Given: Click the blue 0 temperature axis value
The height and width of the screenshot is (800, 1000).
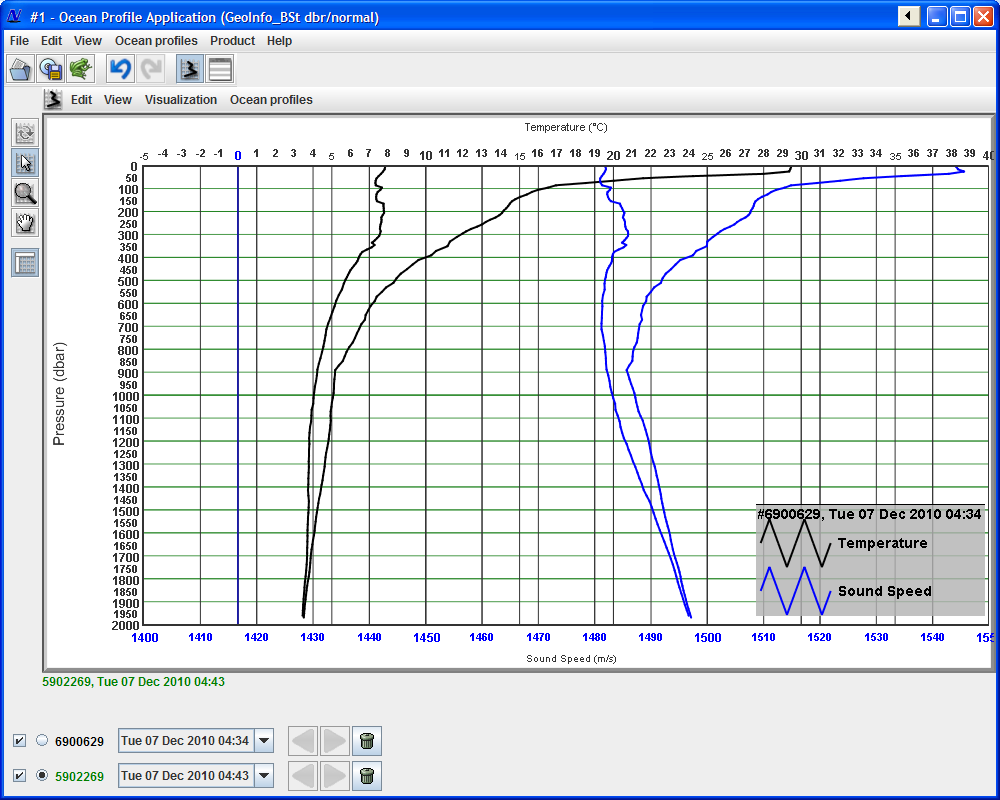Looking at the screenshot, I should 238,155.
